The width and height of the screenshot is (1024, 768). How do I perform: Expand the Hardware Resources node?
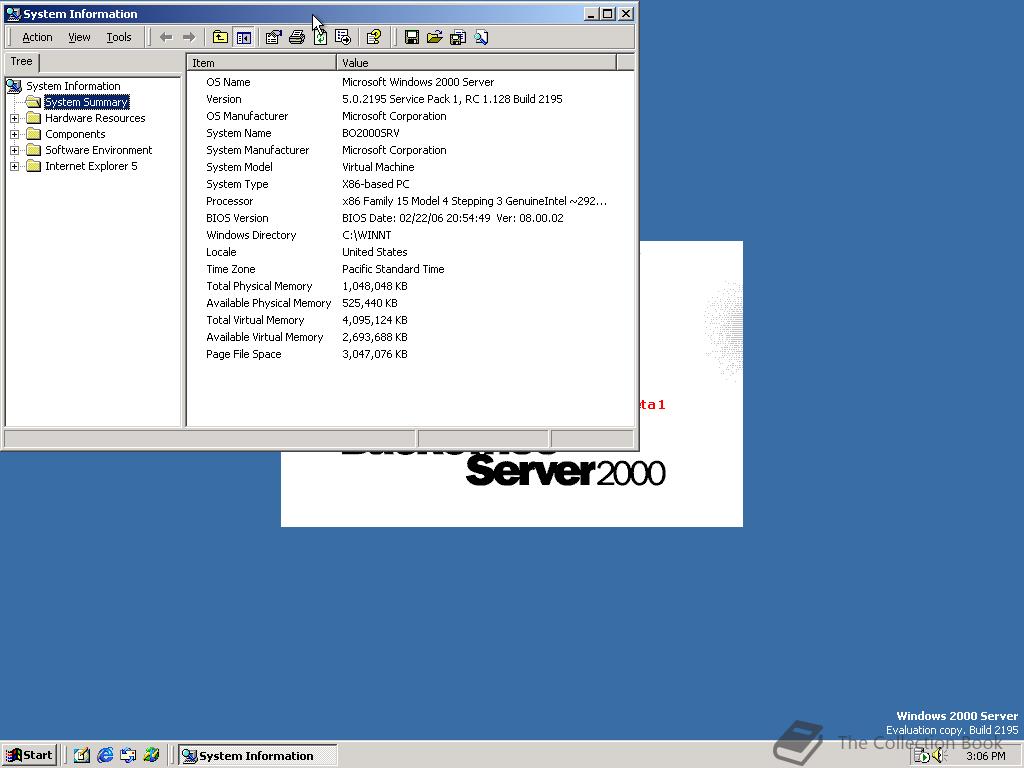click(x=14, y=118)
